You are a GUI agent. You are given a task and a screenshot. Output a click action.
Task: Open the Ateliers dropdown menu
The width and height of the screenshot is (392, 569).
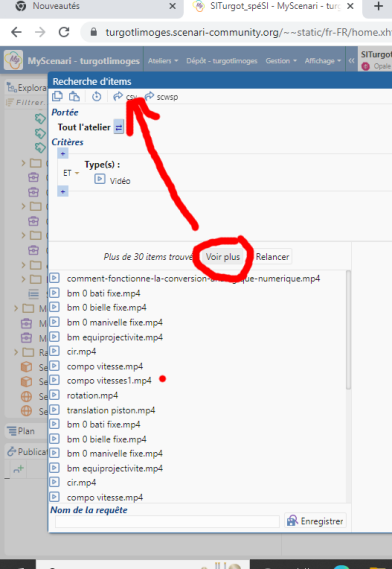(163, 61)
